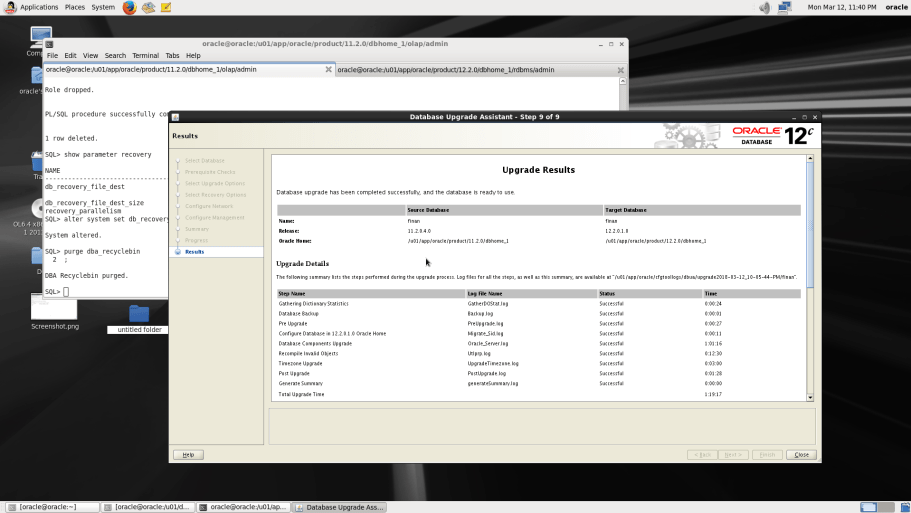Viewport: 911px width, 513px height.
Task: Open the Places menu
Action: [74, 7]
